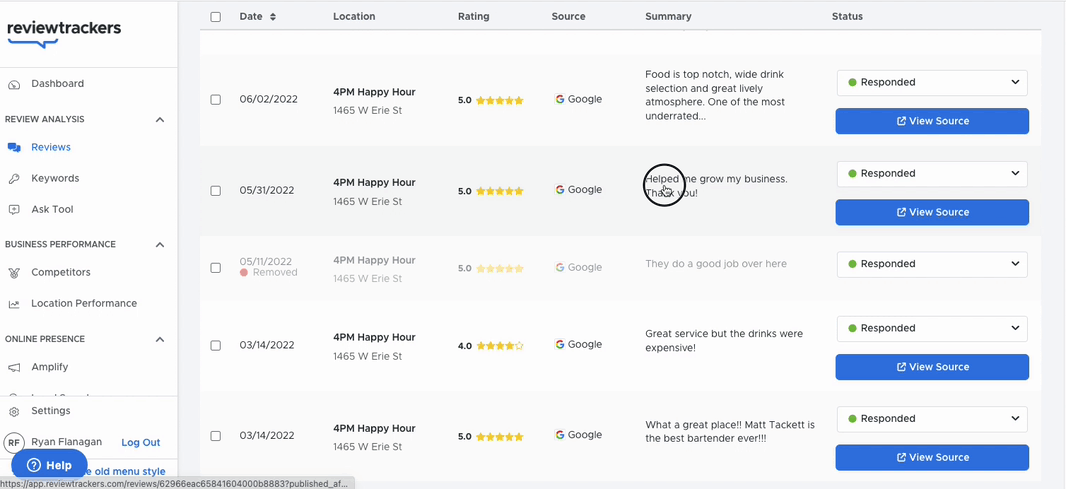The height and width of the screenshot is (489, 1066).
Task: Select the checkbox for 05/31/2022 review
Action: tap(216, 190)
